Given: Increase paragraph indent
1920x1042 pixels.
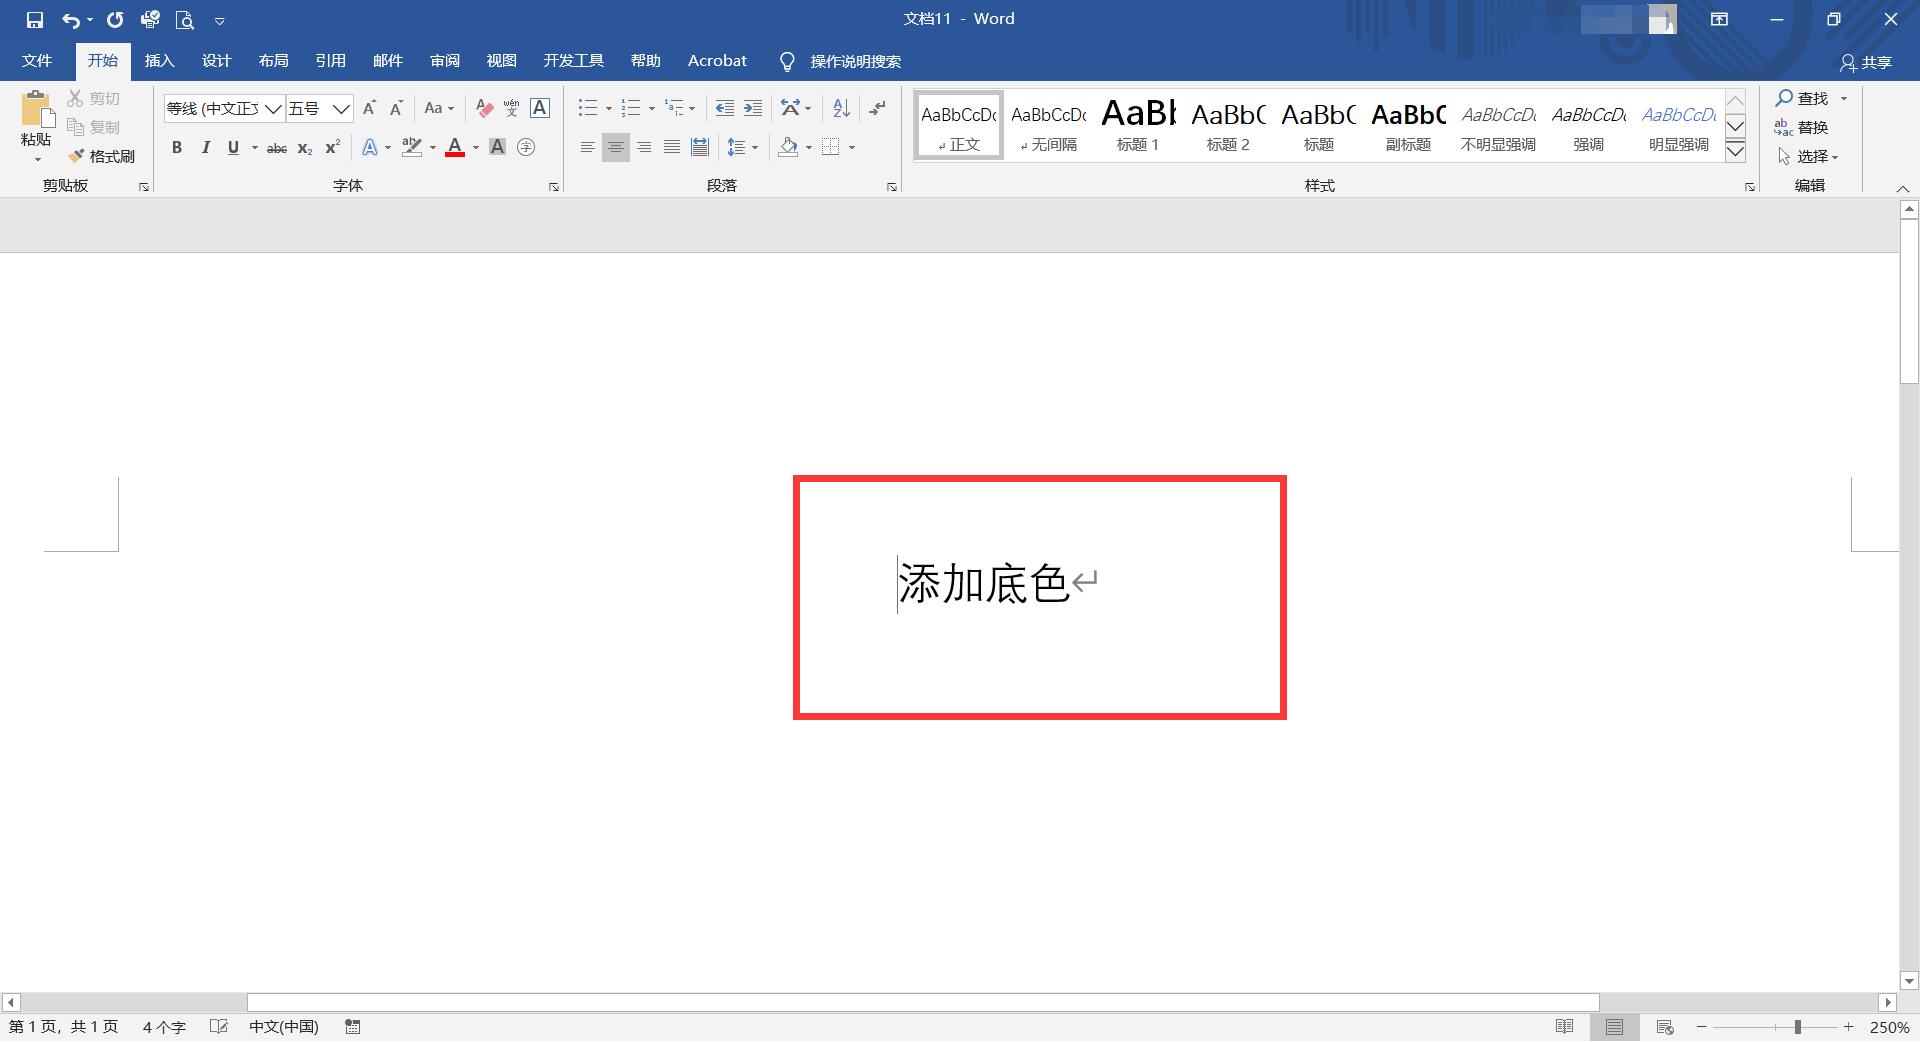Looking at the screenshot, I should [753, 108].
